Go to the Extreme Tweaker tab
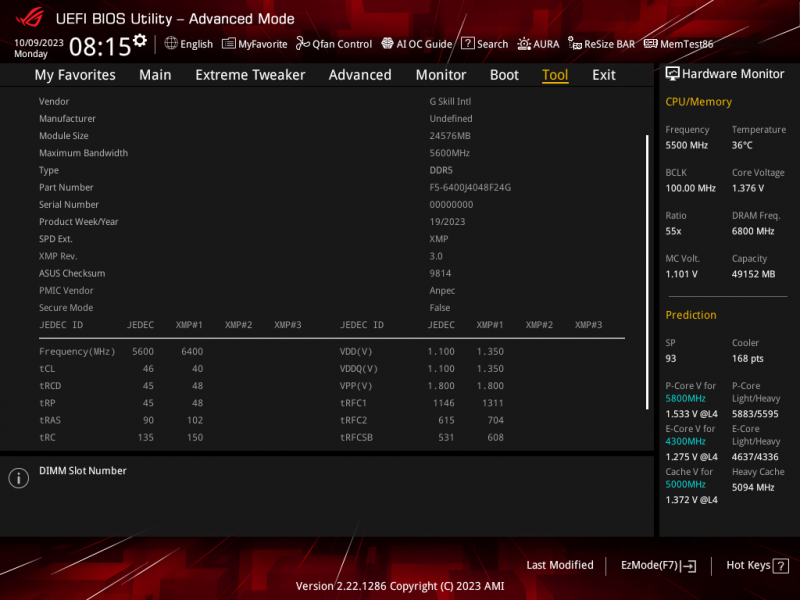The height and width of the screenshot is (600, 800). click(250, 75)
